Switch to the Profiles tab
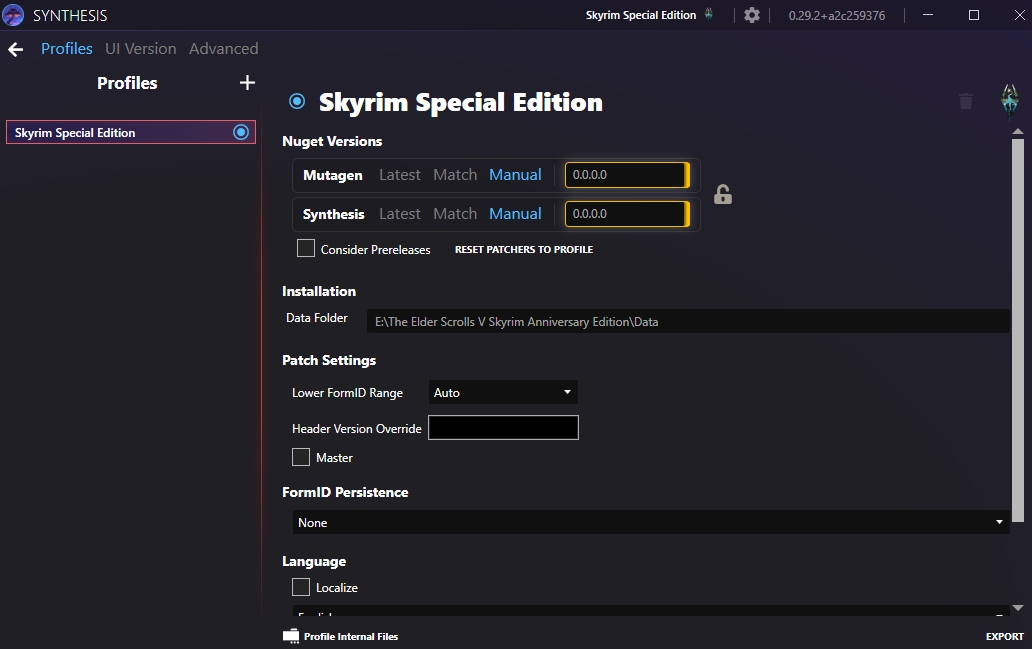The height and width of the screenshot is (649, 1032). pos(66,49)
